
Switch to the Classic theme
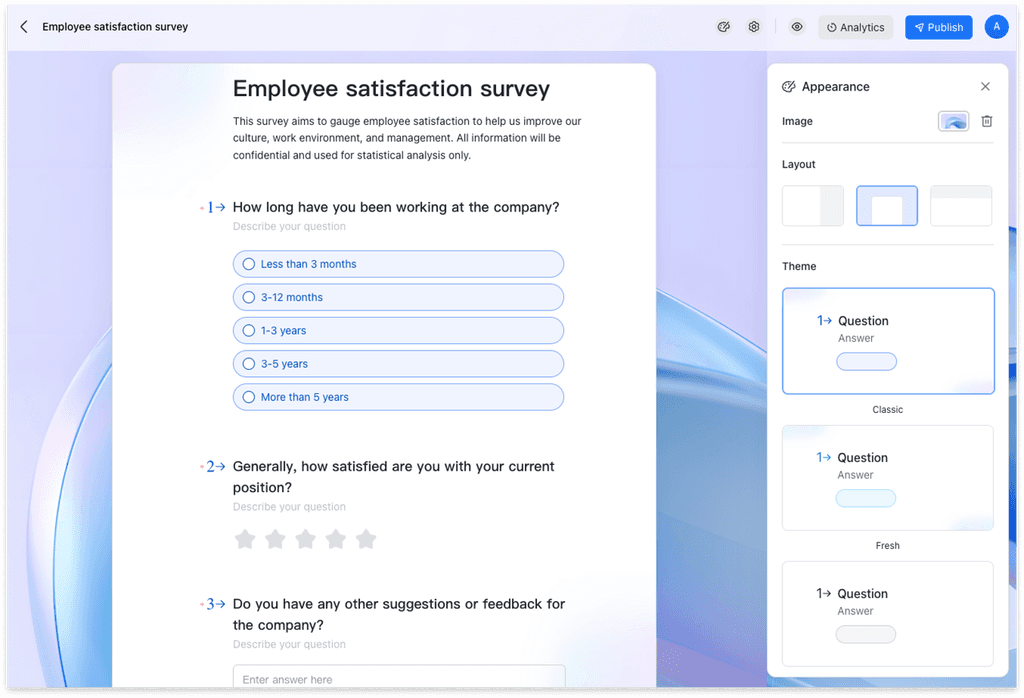tap(887, 341)
